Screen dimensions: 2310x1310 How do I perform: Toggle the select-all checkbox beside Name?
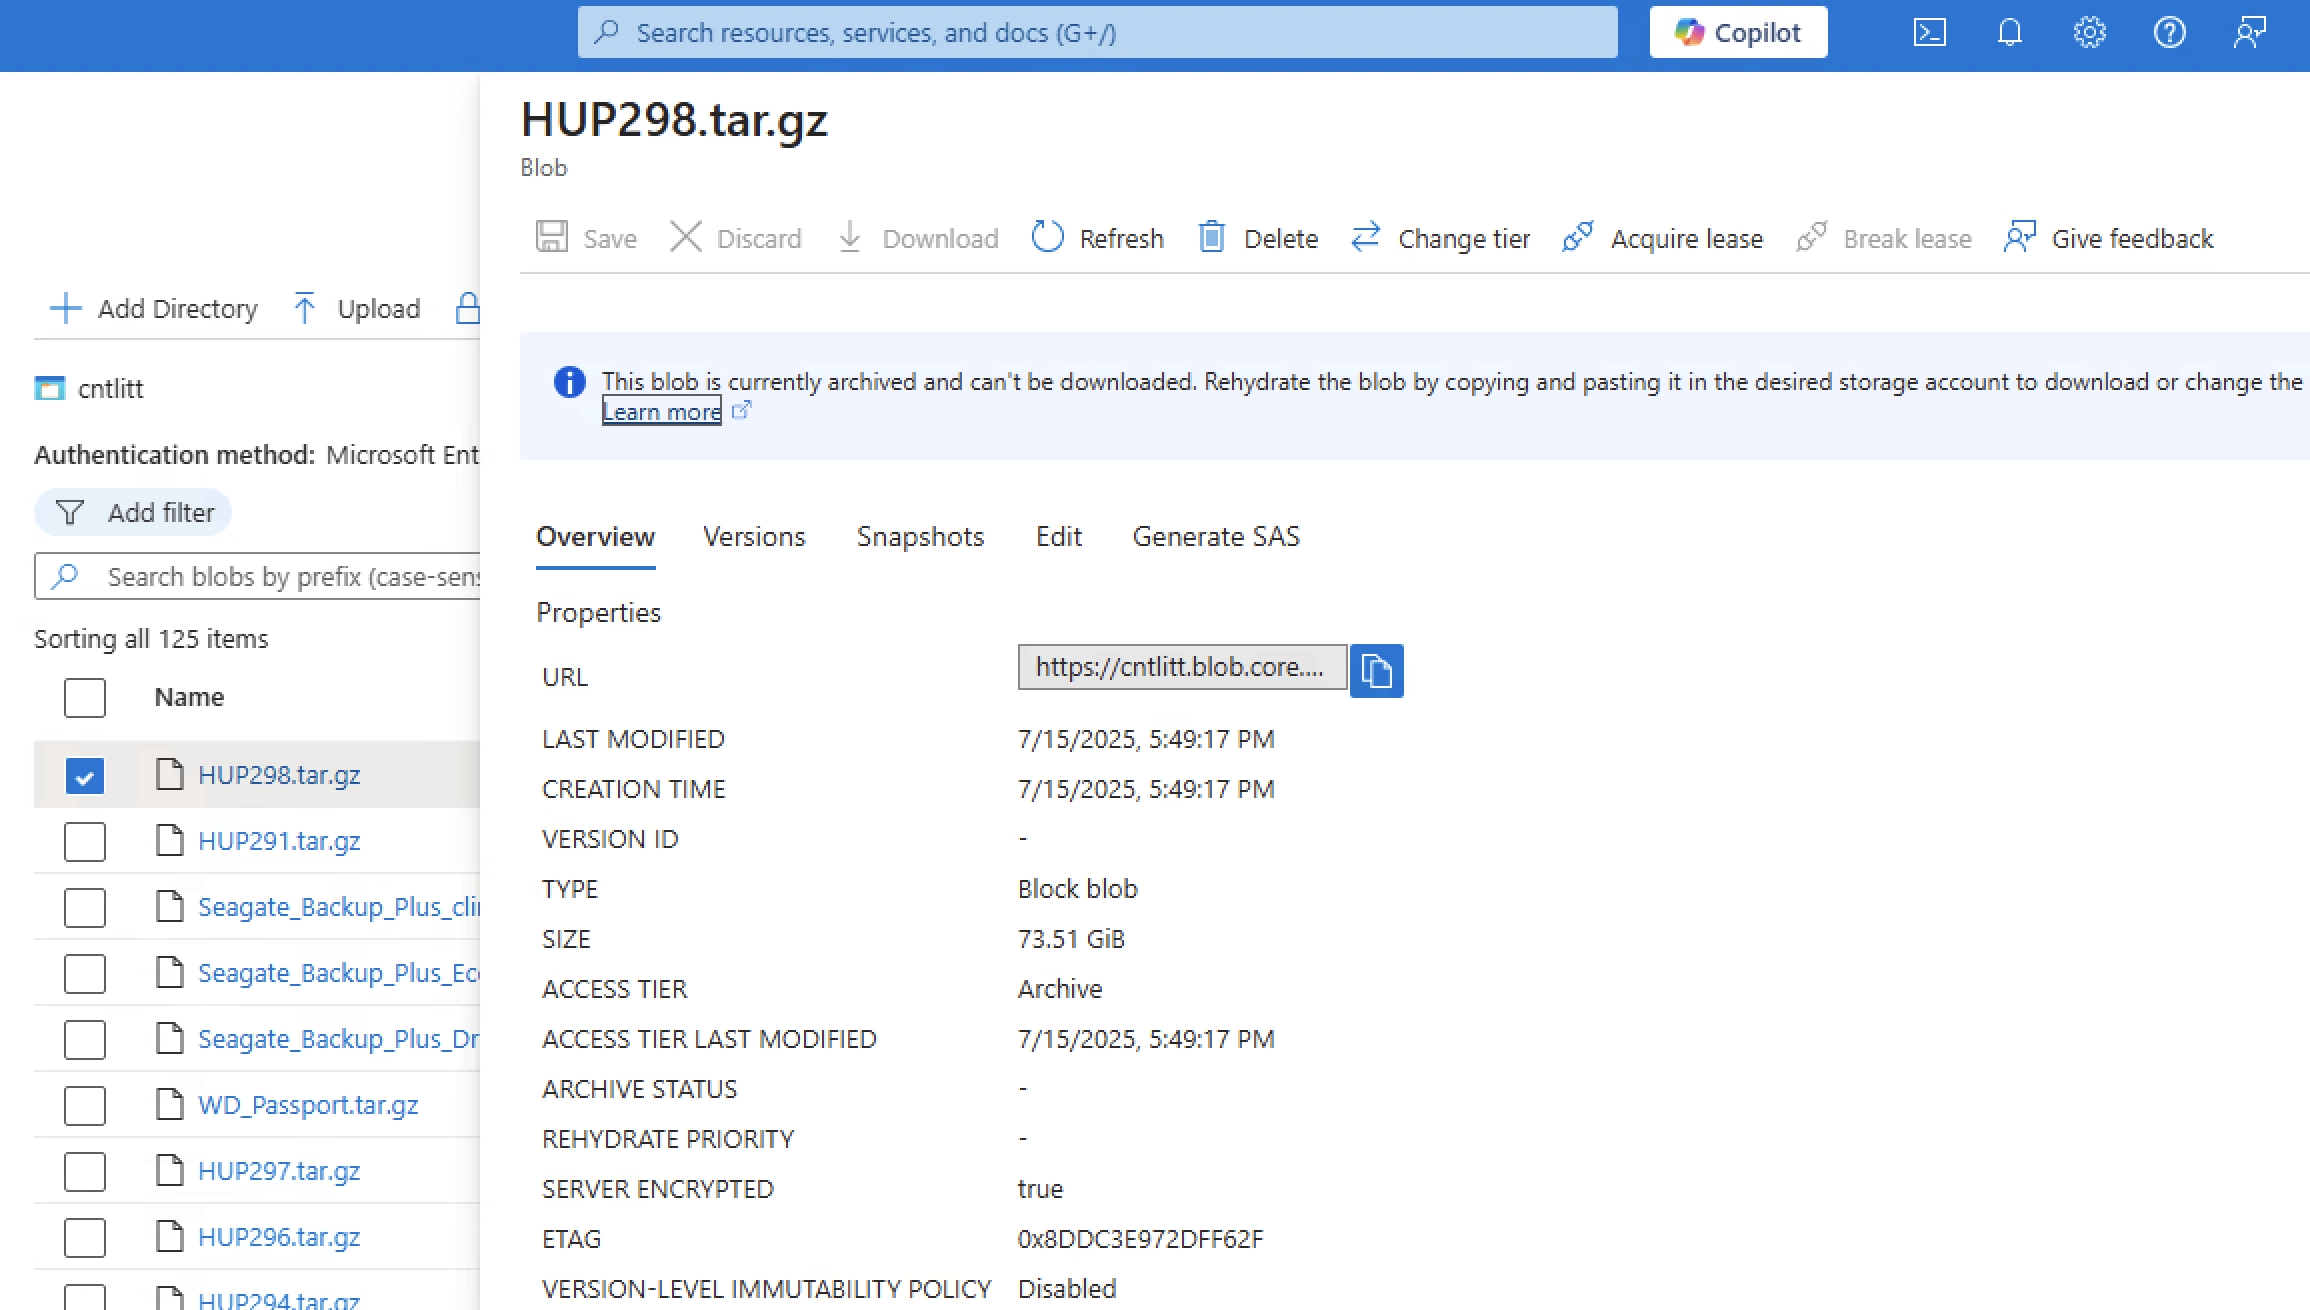click(85, 697)
